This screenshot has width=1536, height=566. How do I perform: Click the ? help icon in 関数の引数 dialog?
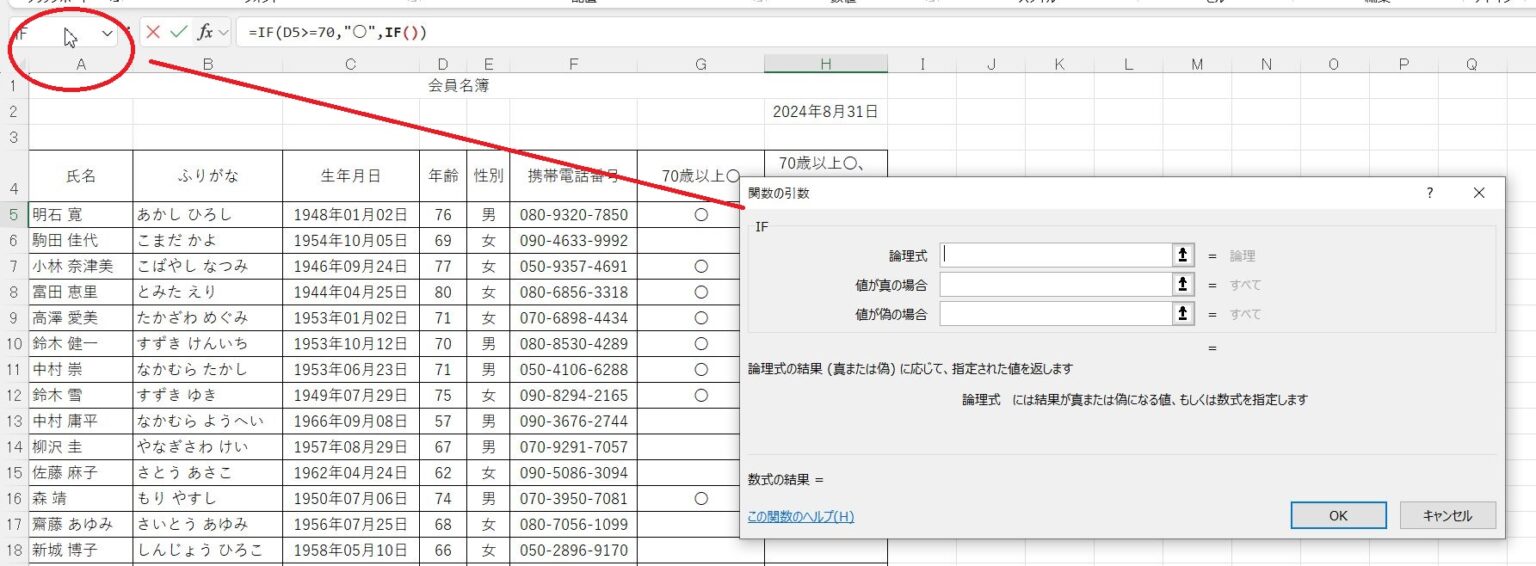click(1429, 193)
